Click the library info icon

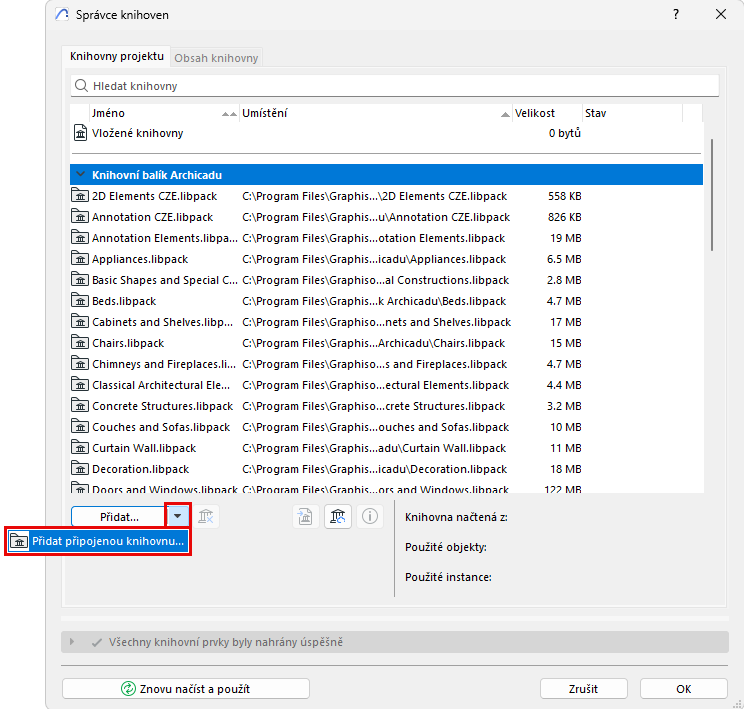(370, 516)
